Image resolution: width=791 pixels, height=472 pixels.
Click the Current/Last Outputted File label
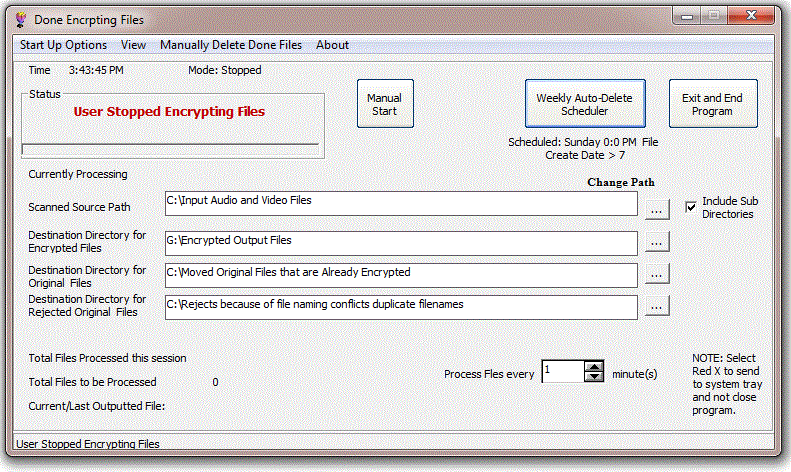pyautogui.click(x=96, y=406)
